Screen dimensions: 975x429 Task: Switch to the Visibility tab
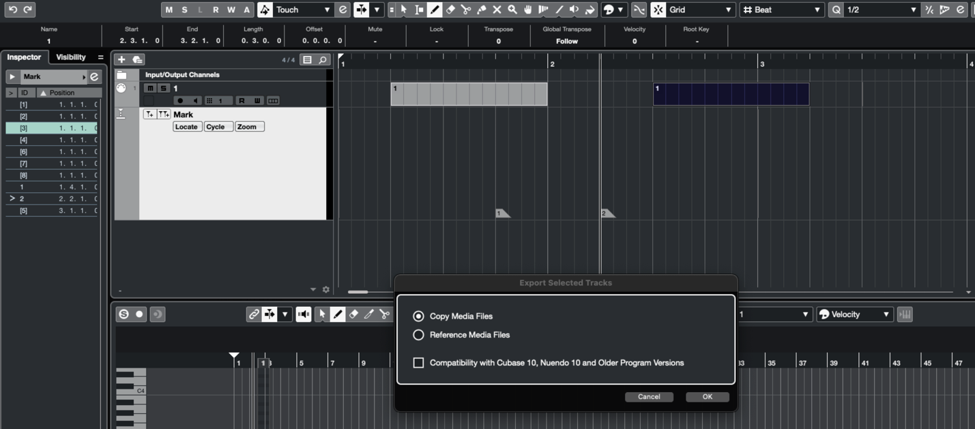[x=71, y=57]
